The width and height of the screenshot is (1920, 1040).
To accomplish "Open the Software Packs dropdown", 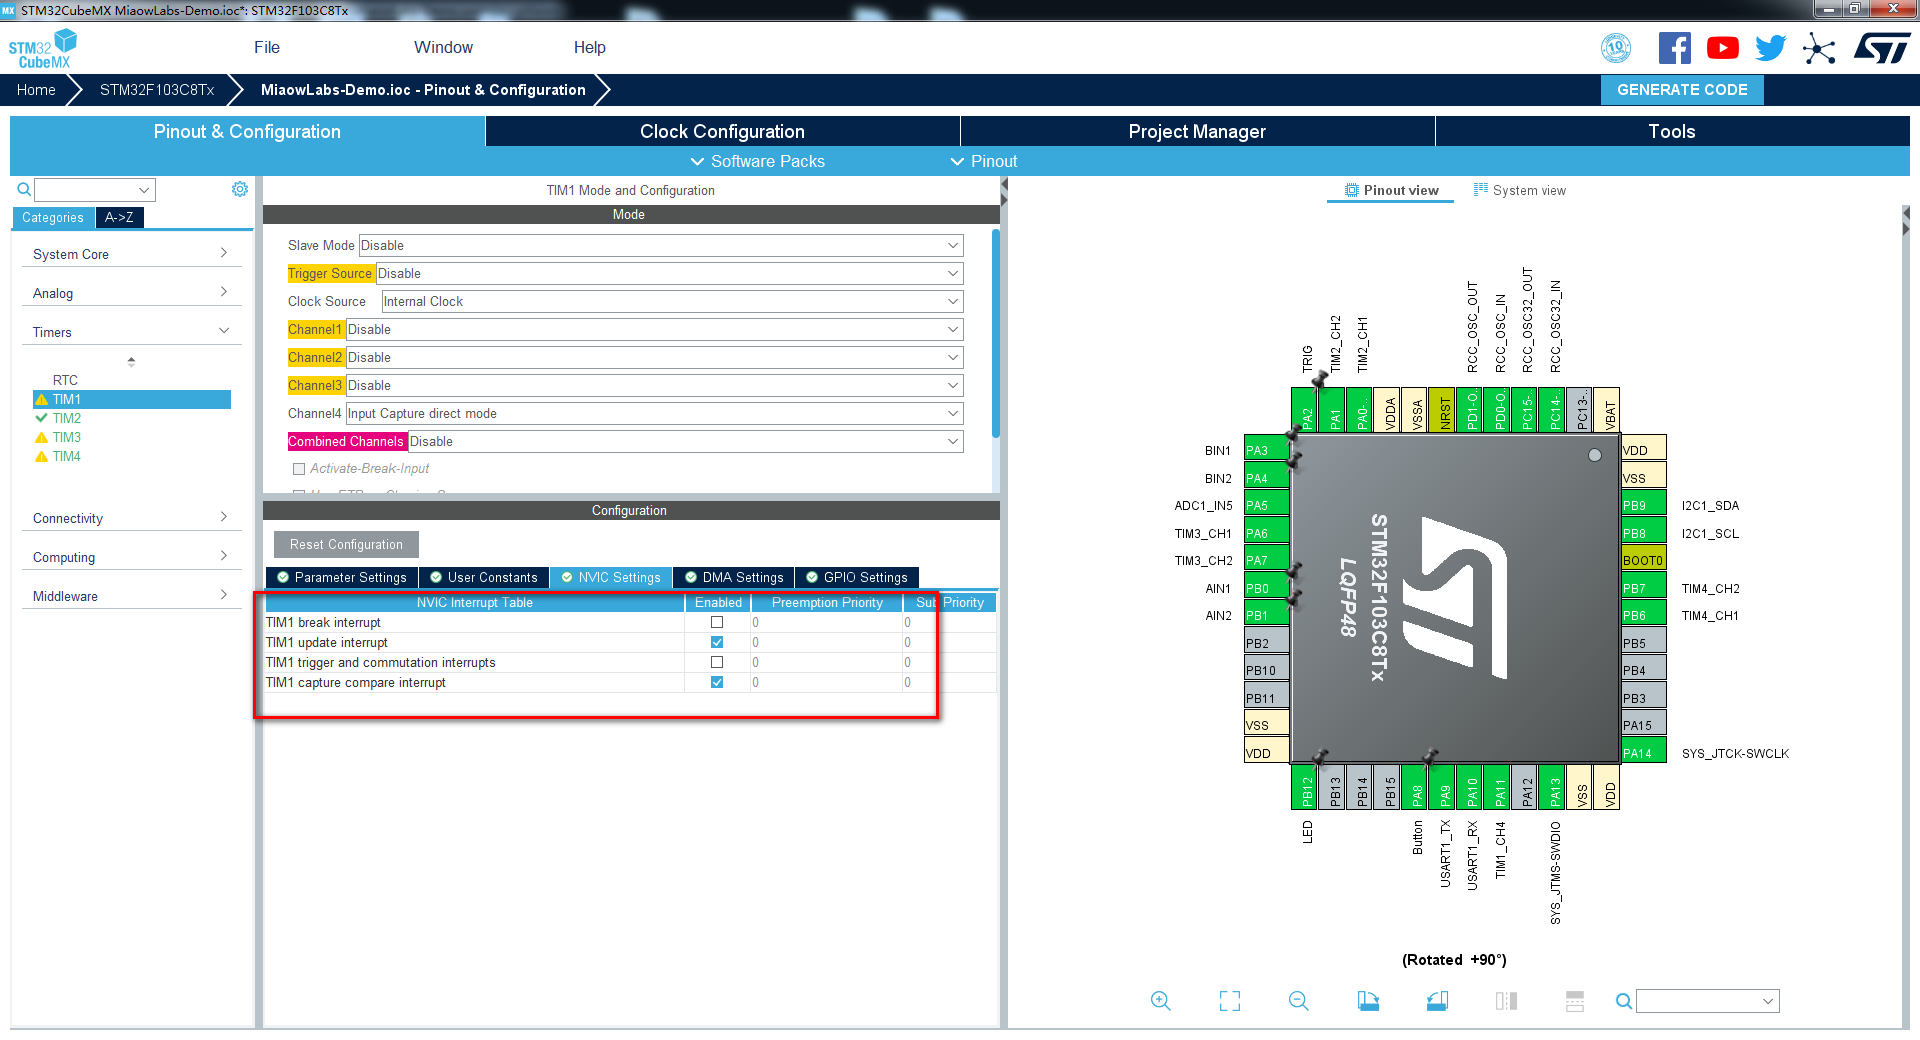I will pos(758,161).
